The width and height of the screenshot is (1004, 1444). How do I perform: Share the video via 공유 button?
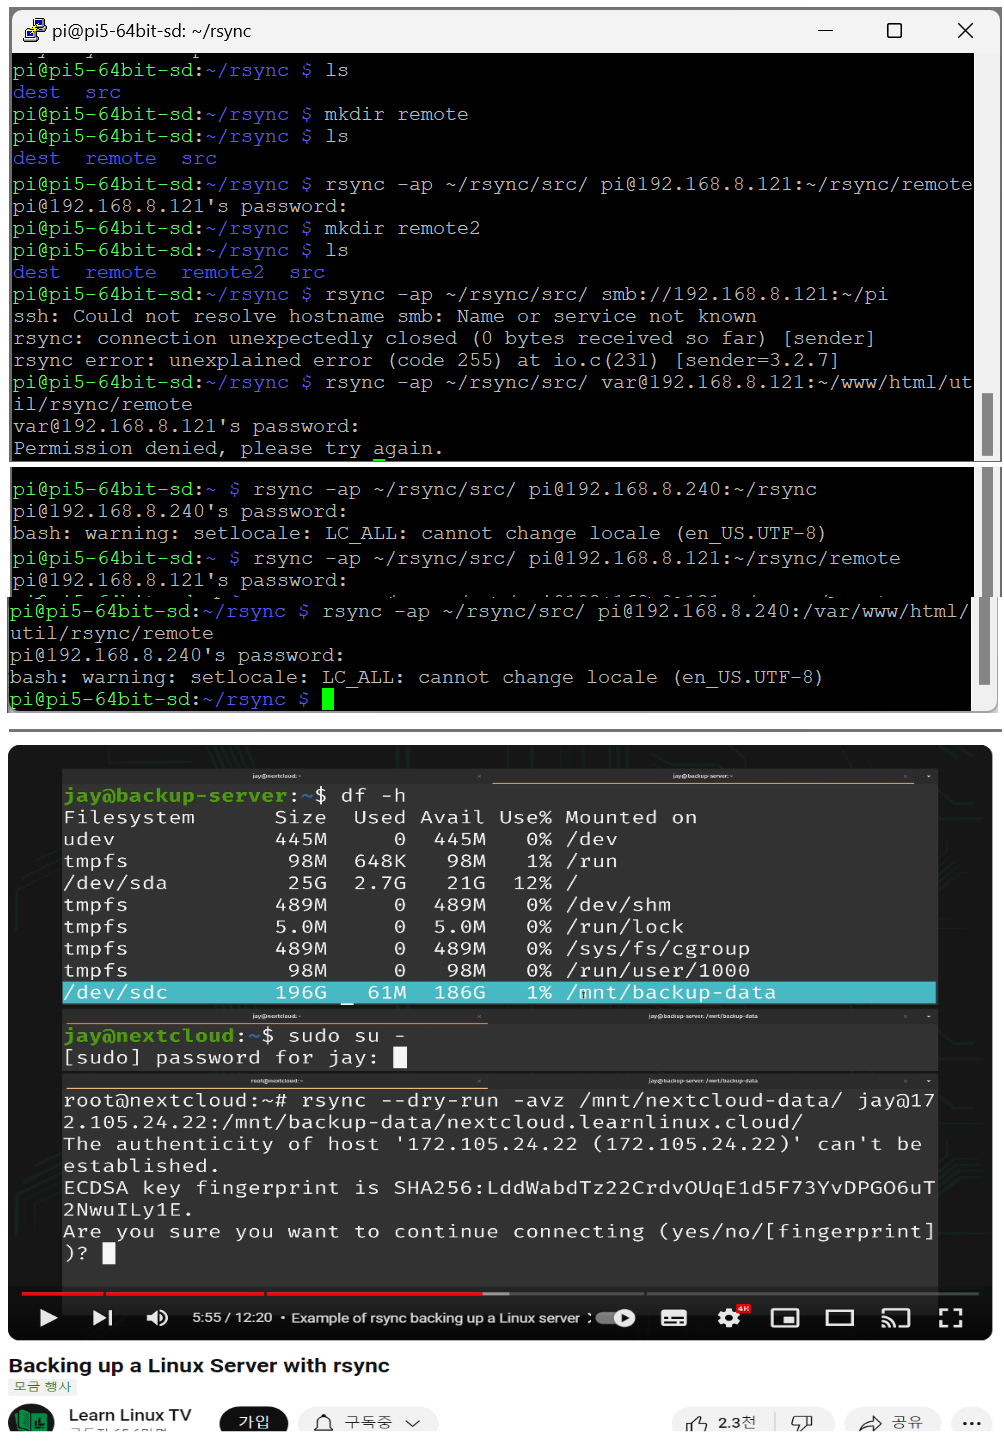[x=891, y=1422]
